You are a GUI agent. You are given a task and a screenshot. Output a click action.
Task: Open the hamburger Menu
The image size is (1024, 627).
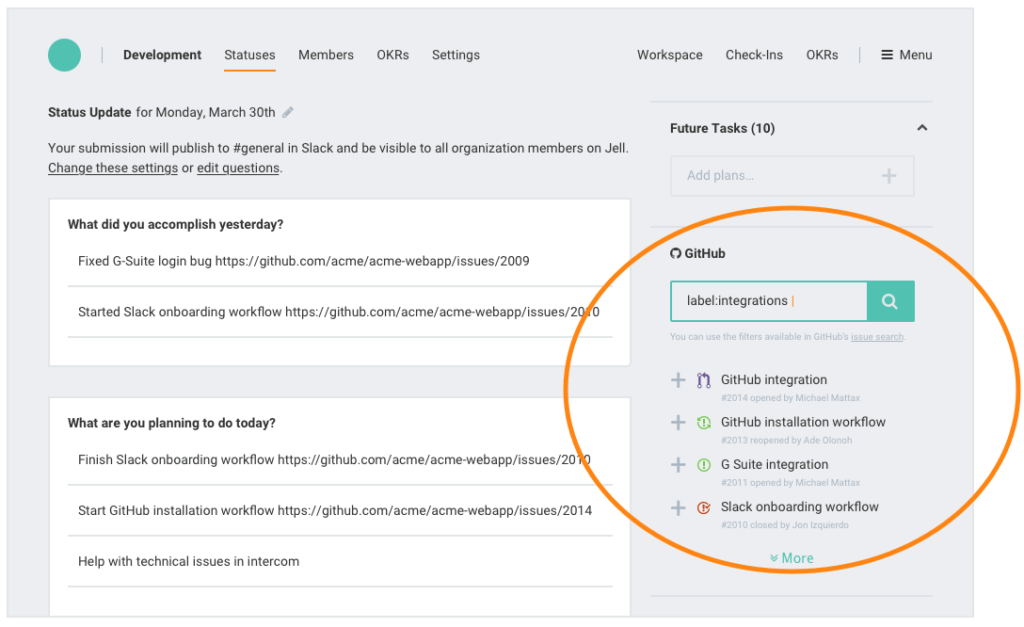point(906,55)
